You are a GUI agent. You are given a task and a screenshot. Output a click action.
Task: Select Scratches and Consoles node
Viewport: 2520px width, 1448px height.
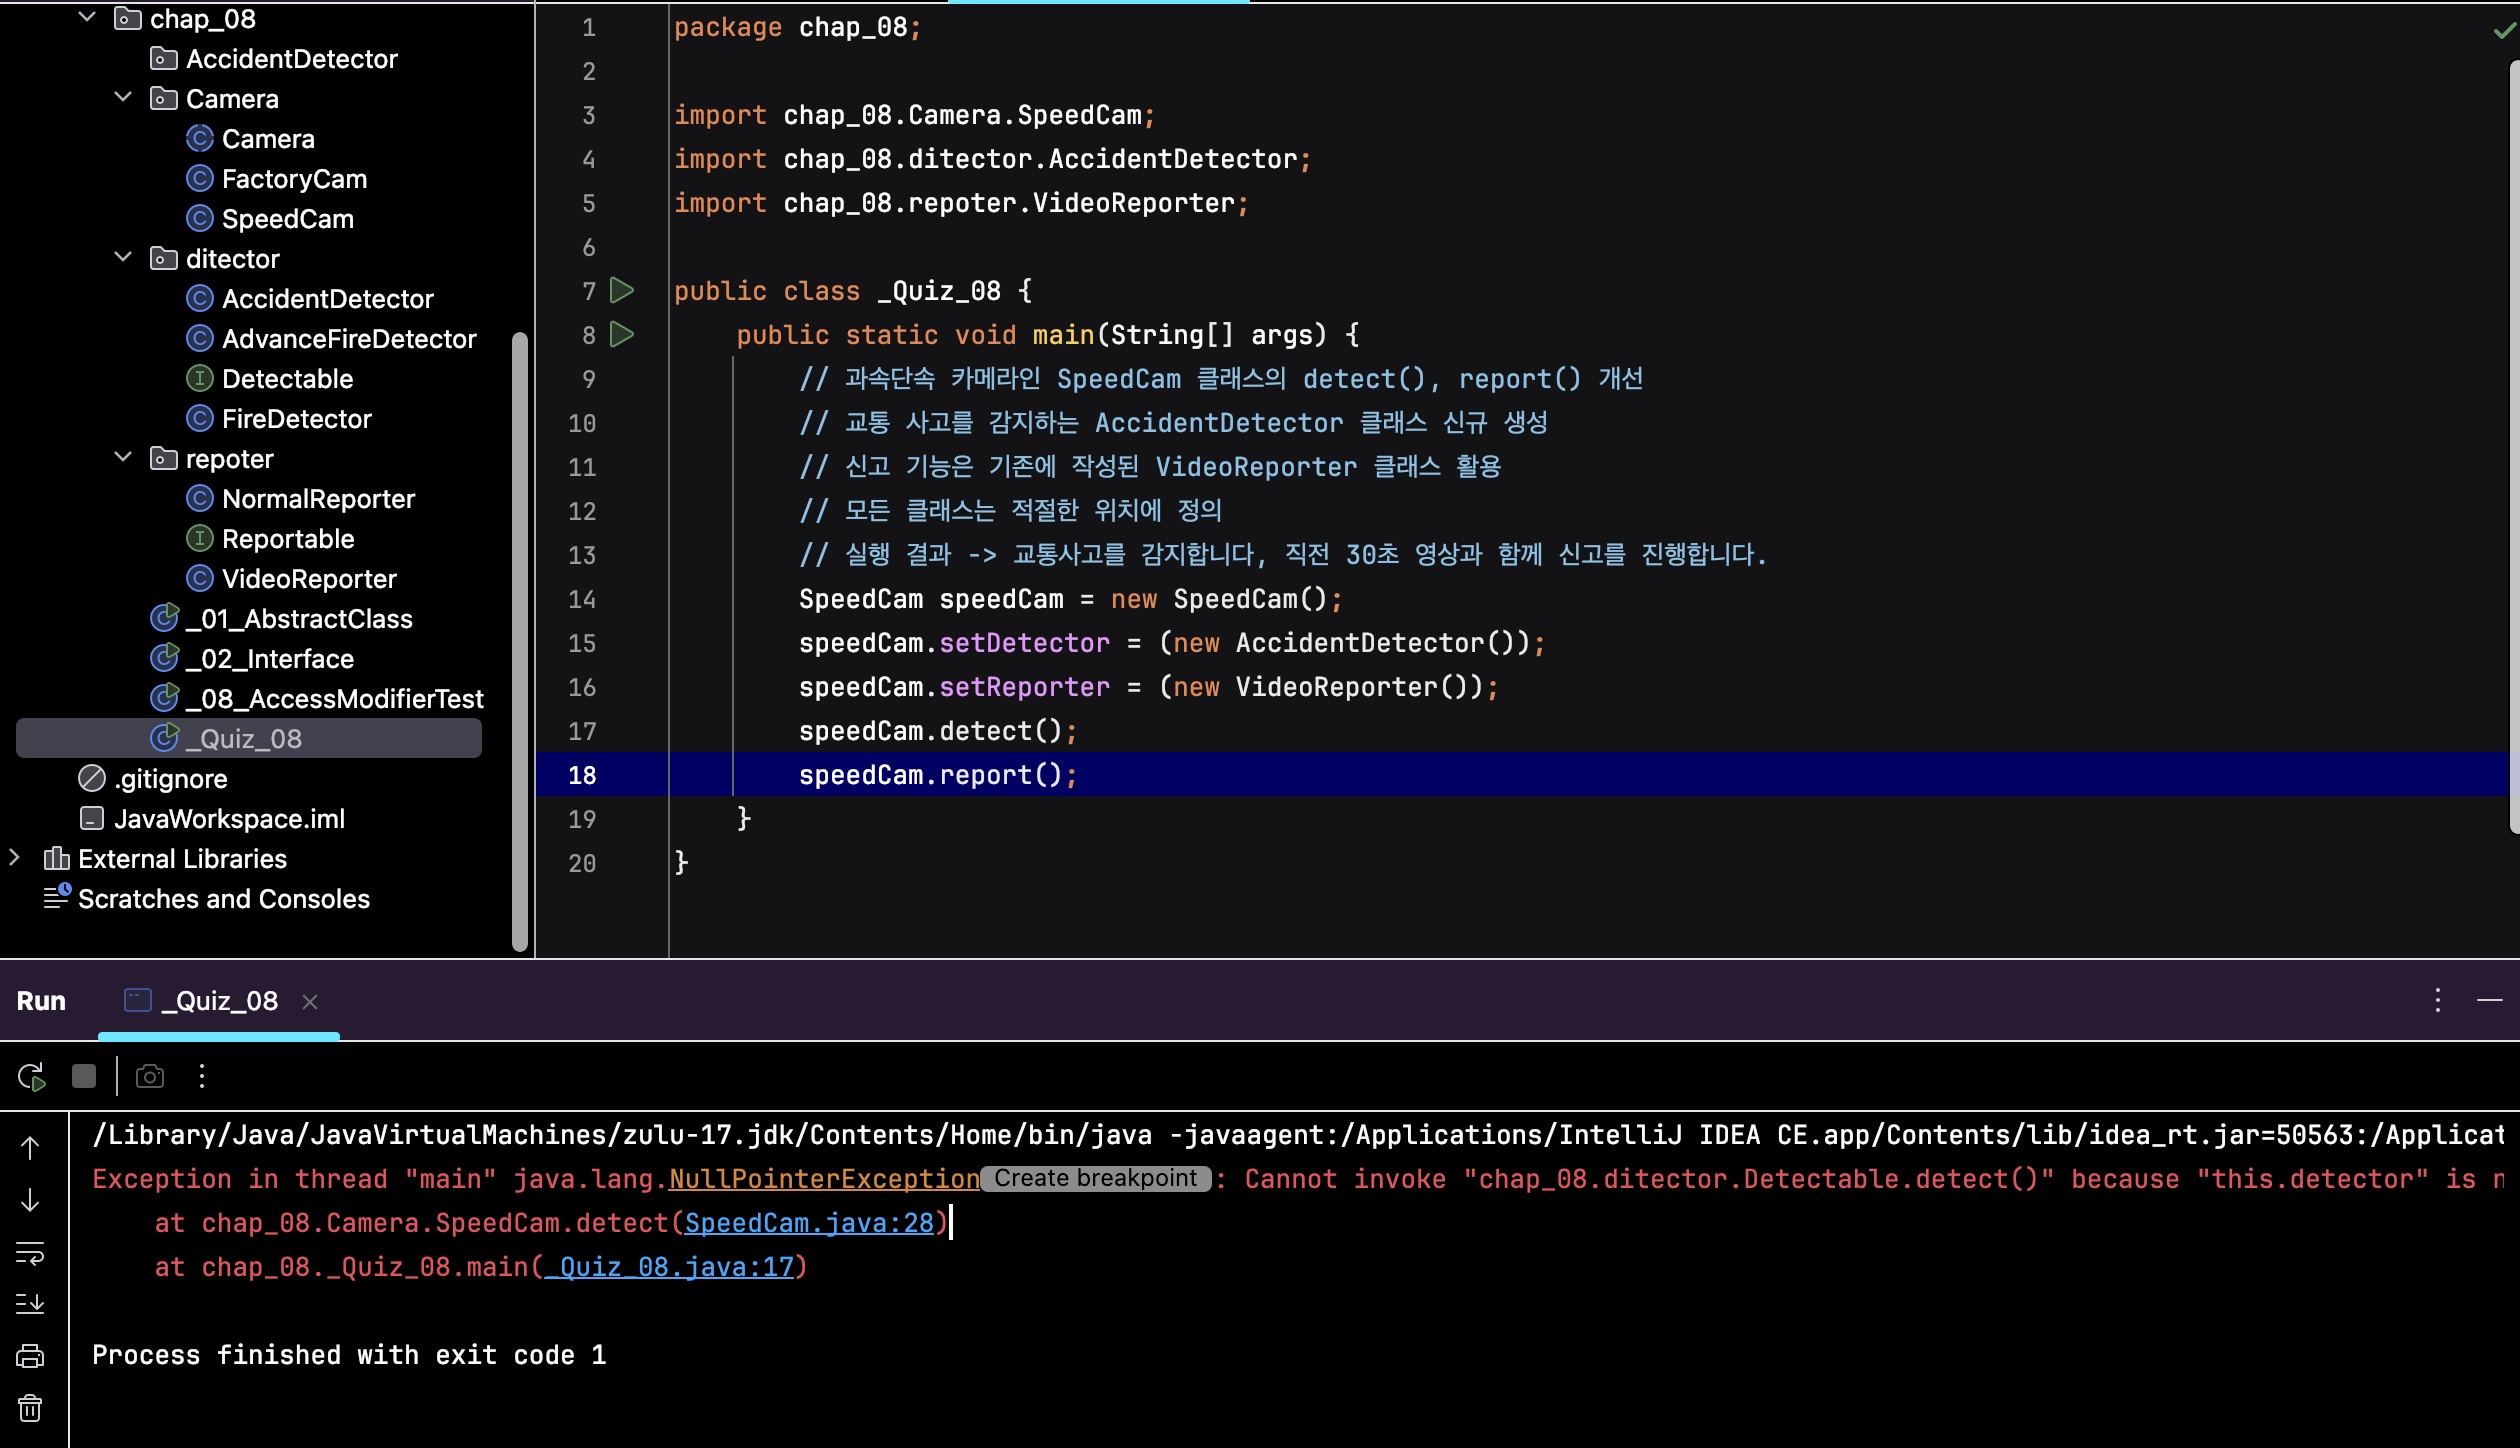206,899
